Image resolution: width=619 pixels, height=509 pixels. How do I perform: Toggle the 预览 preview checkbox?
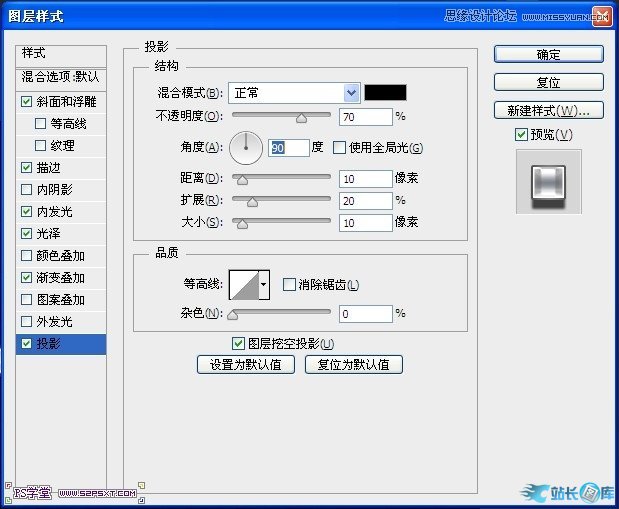521,135
